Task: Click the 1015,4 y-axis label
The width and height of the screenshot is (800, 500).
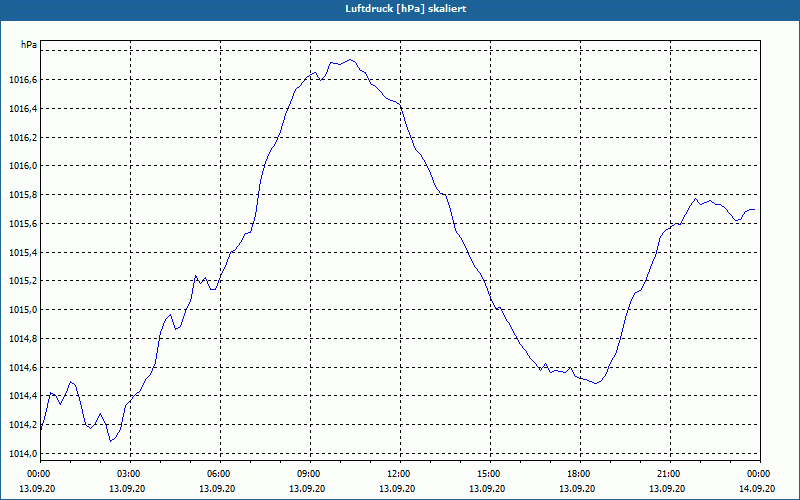Action: 22,253
